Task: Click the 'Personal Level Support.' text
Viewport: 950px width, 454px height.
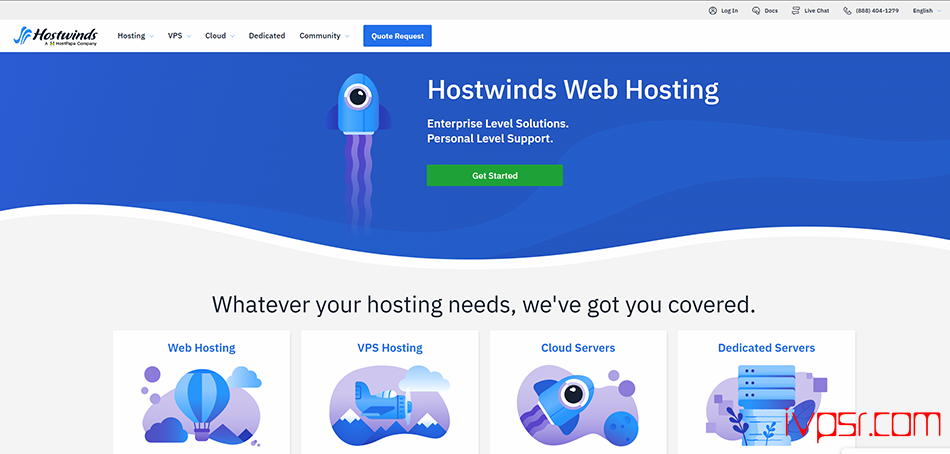Action: tap(490, 139)
